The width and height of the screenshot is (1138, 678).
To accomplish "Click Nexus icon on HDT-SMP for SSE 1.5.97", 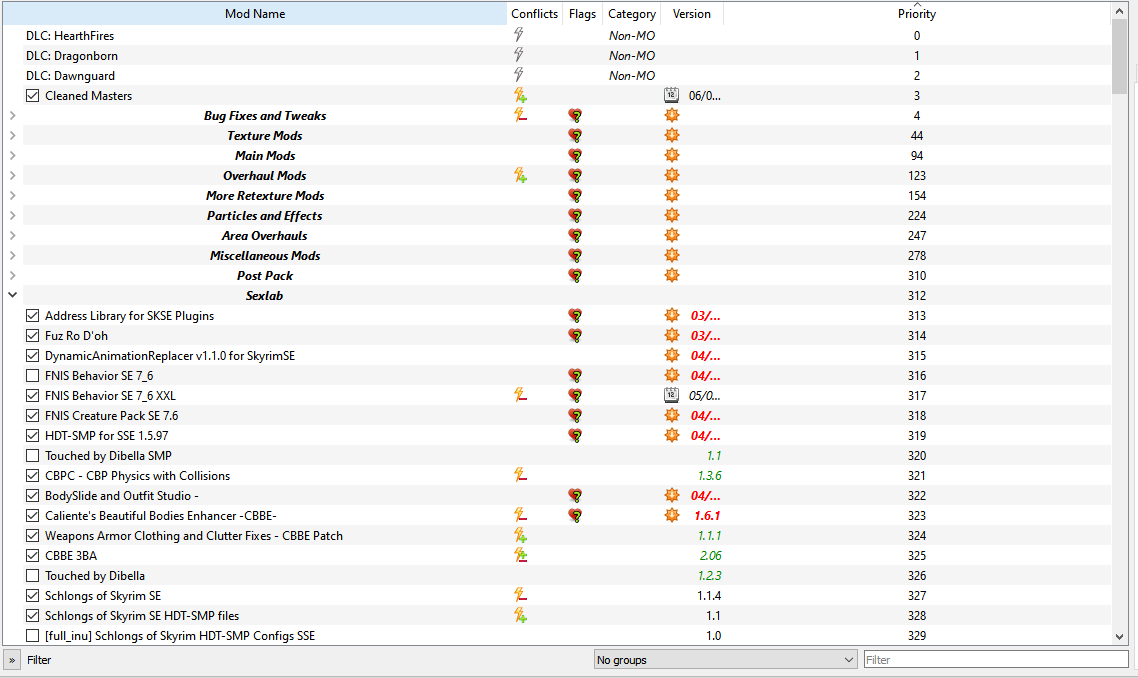I will click(x=672, y=435).
